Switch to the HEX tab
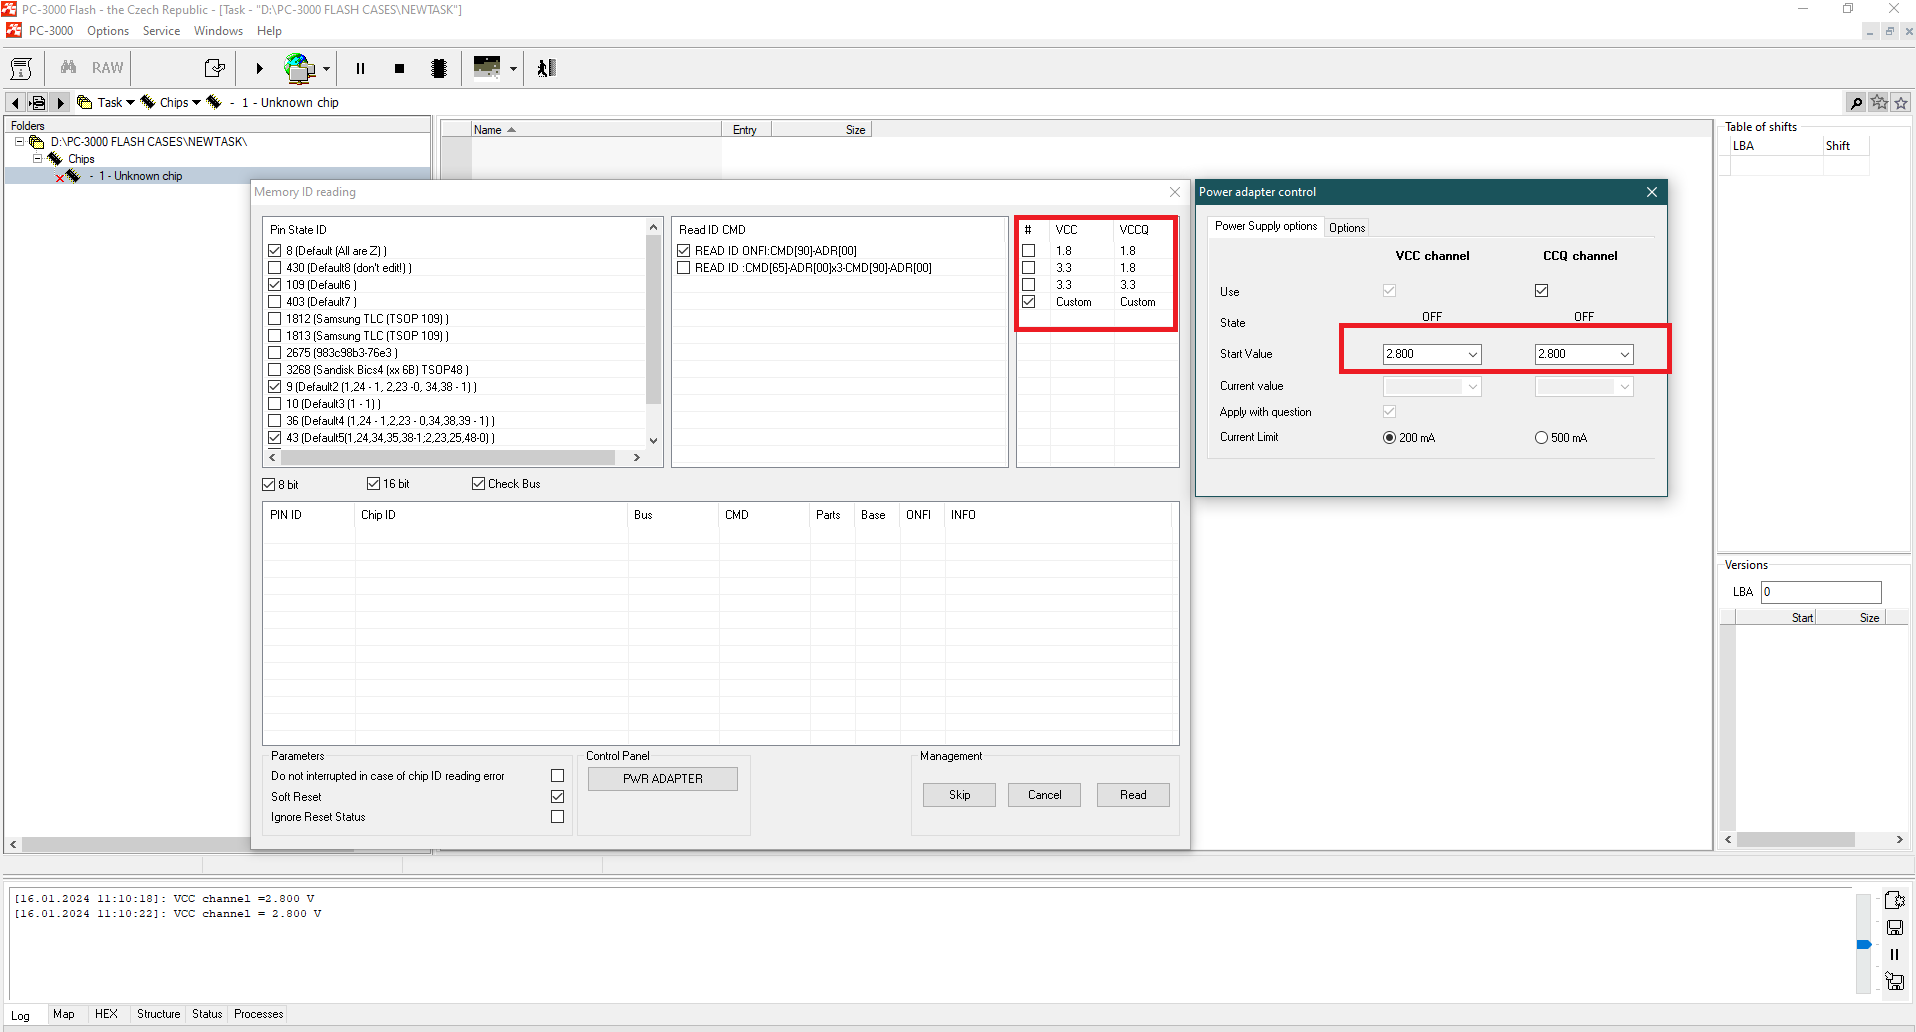Viewport: 1916px width, 1032px height. coord(106,1014)
